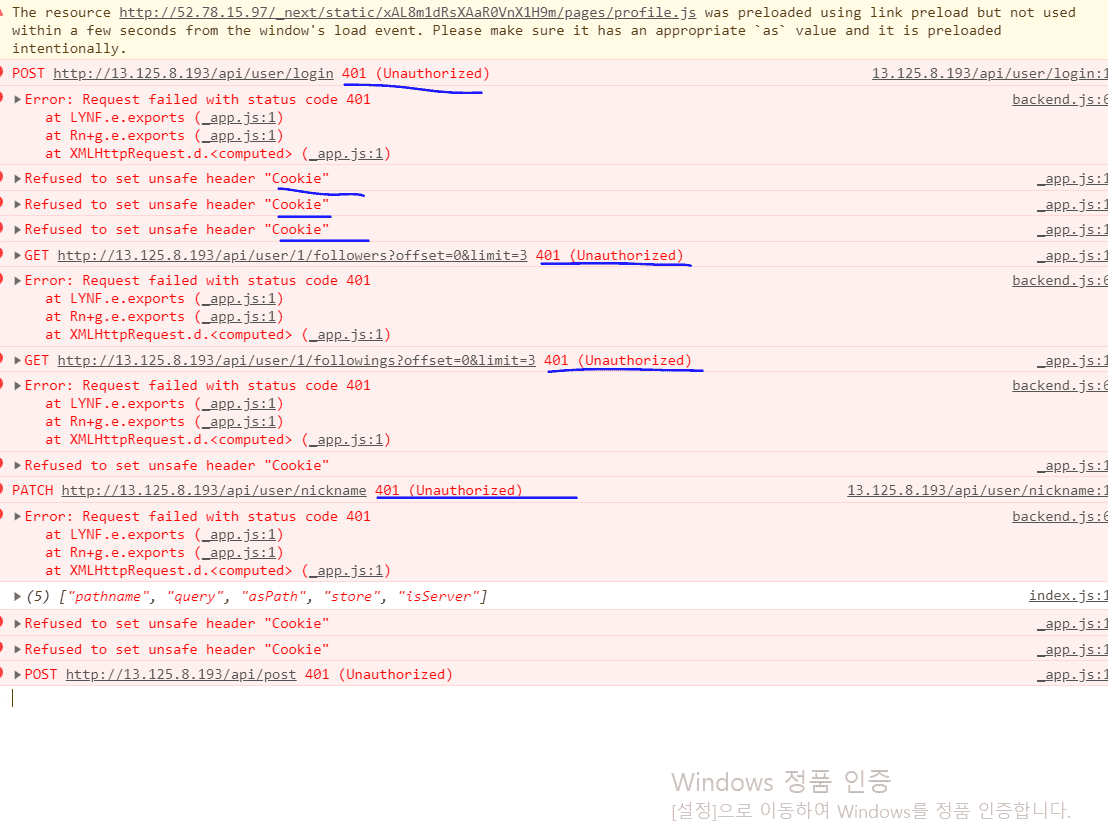Open the index.js:1 source link
Viewport: 1108px width, 837px height.
(x=1068, y=596)
